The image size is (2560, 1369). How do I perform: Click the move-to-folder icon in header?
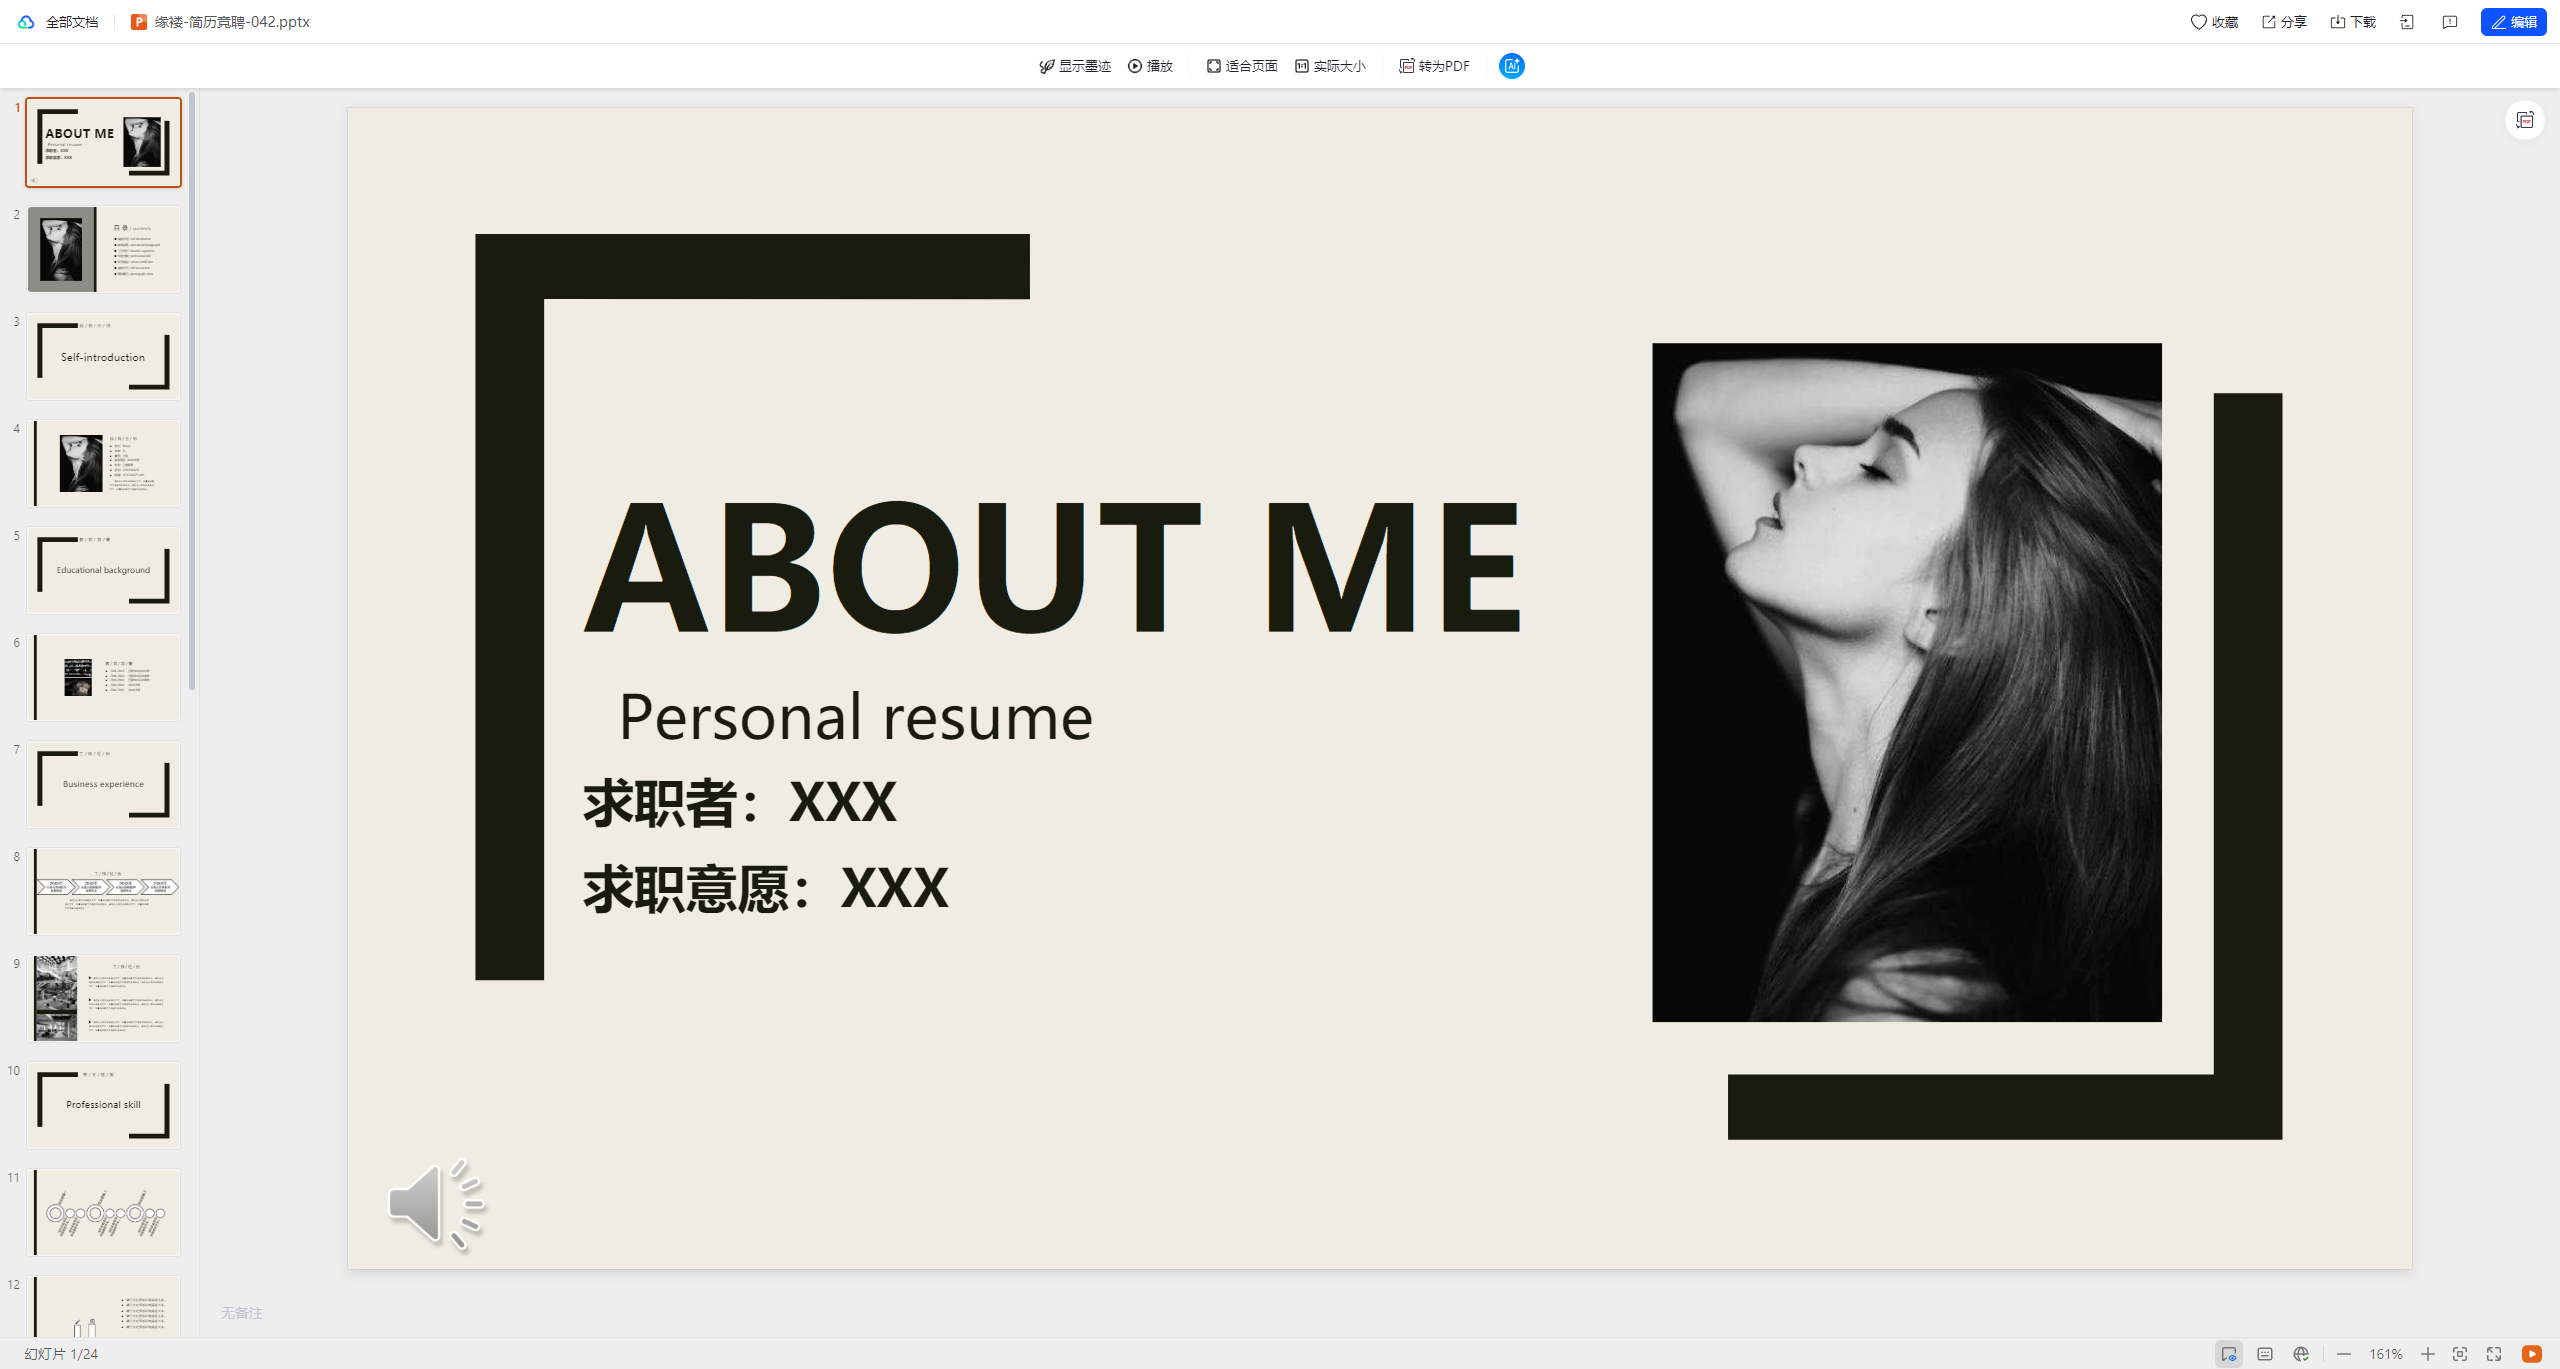[2407, 22]
